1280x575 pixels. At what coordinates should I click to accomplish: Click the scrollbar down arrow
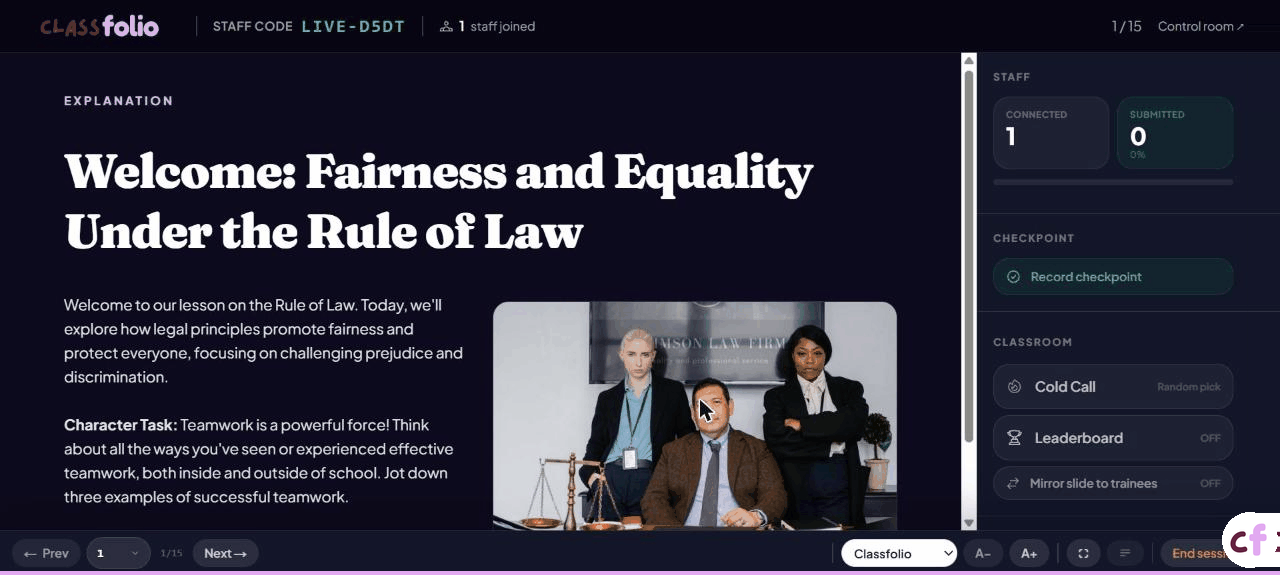tap(968, 523)
